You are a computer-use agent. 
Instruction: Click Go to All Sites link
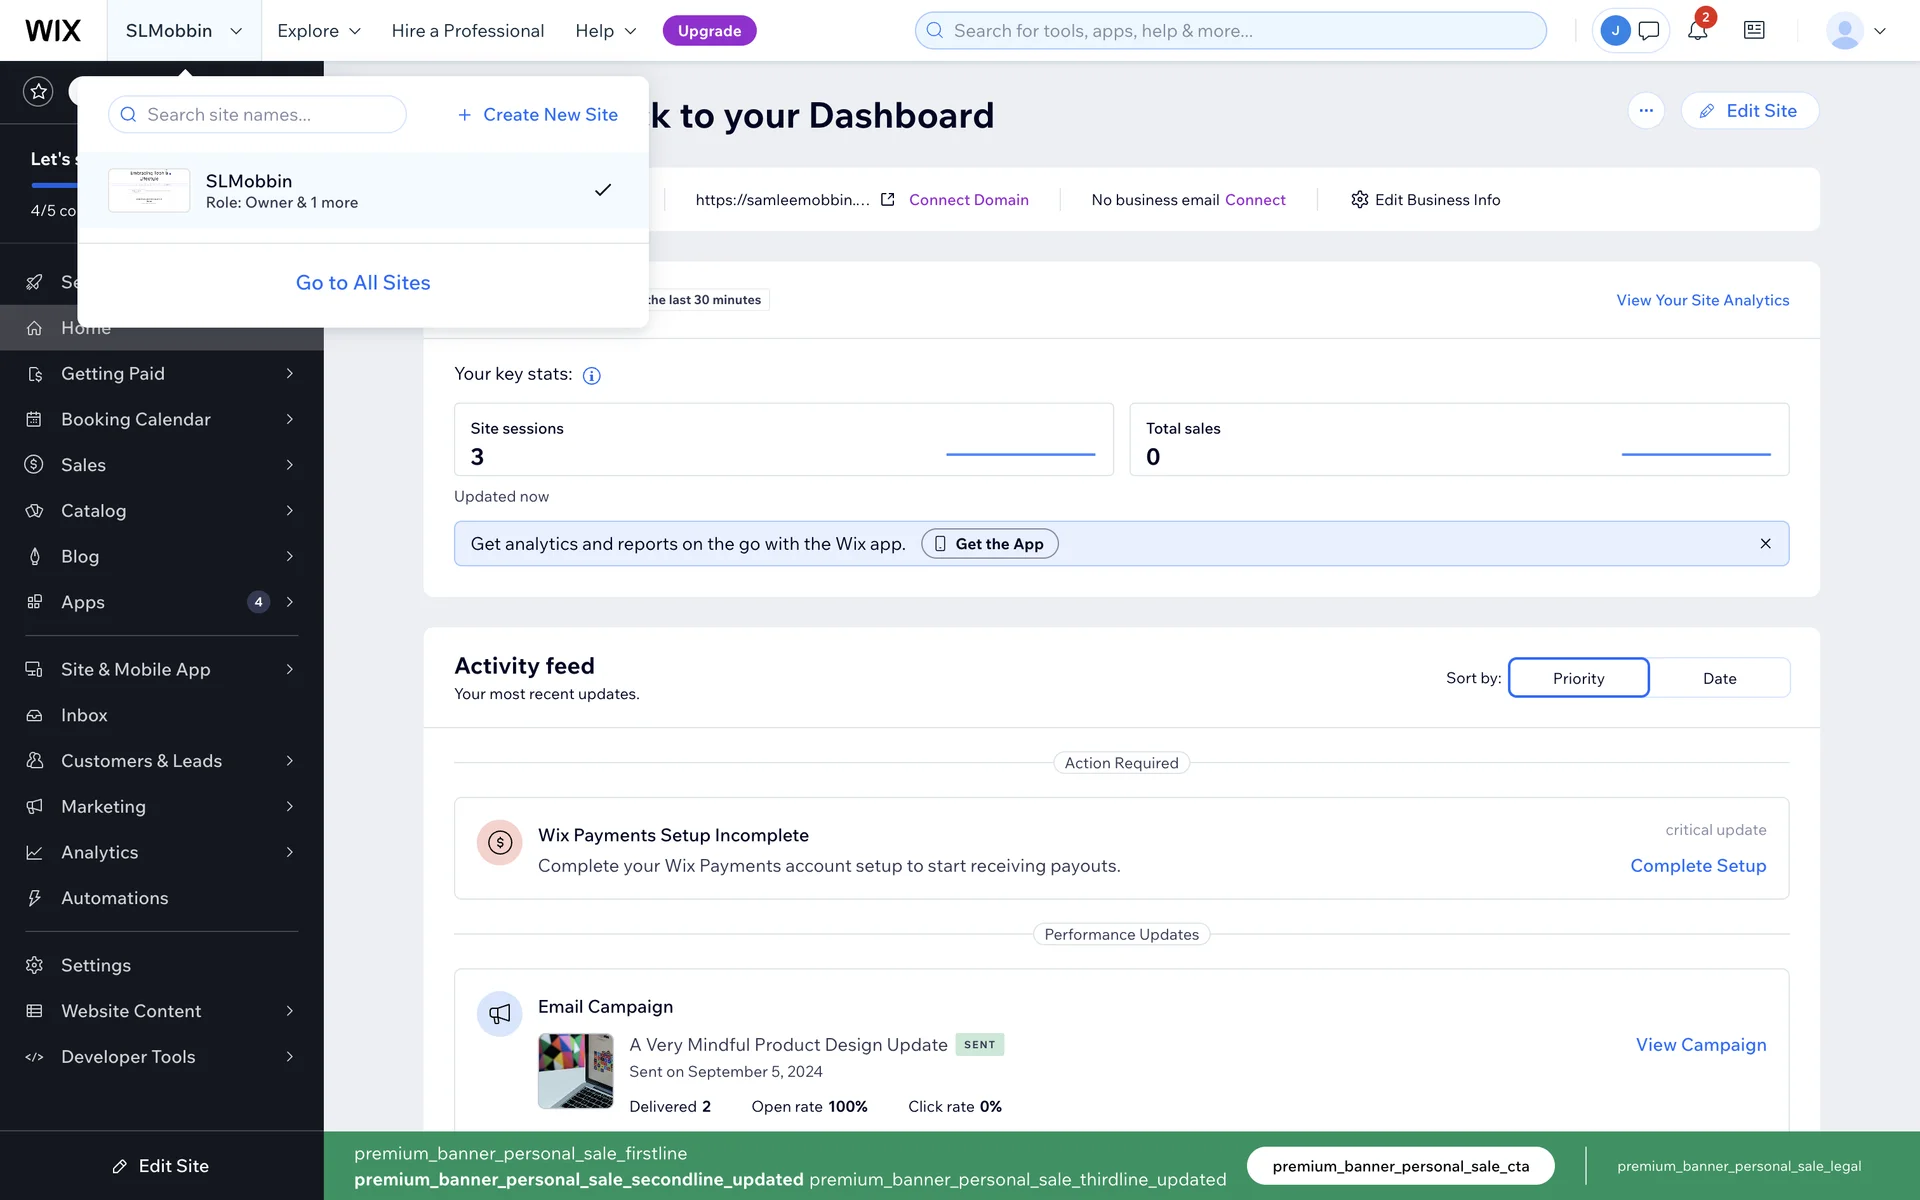tap(363, 283)
